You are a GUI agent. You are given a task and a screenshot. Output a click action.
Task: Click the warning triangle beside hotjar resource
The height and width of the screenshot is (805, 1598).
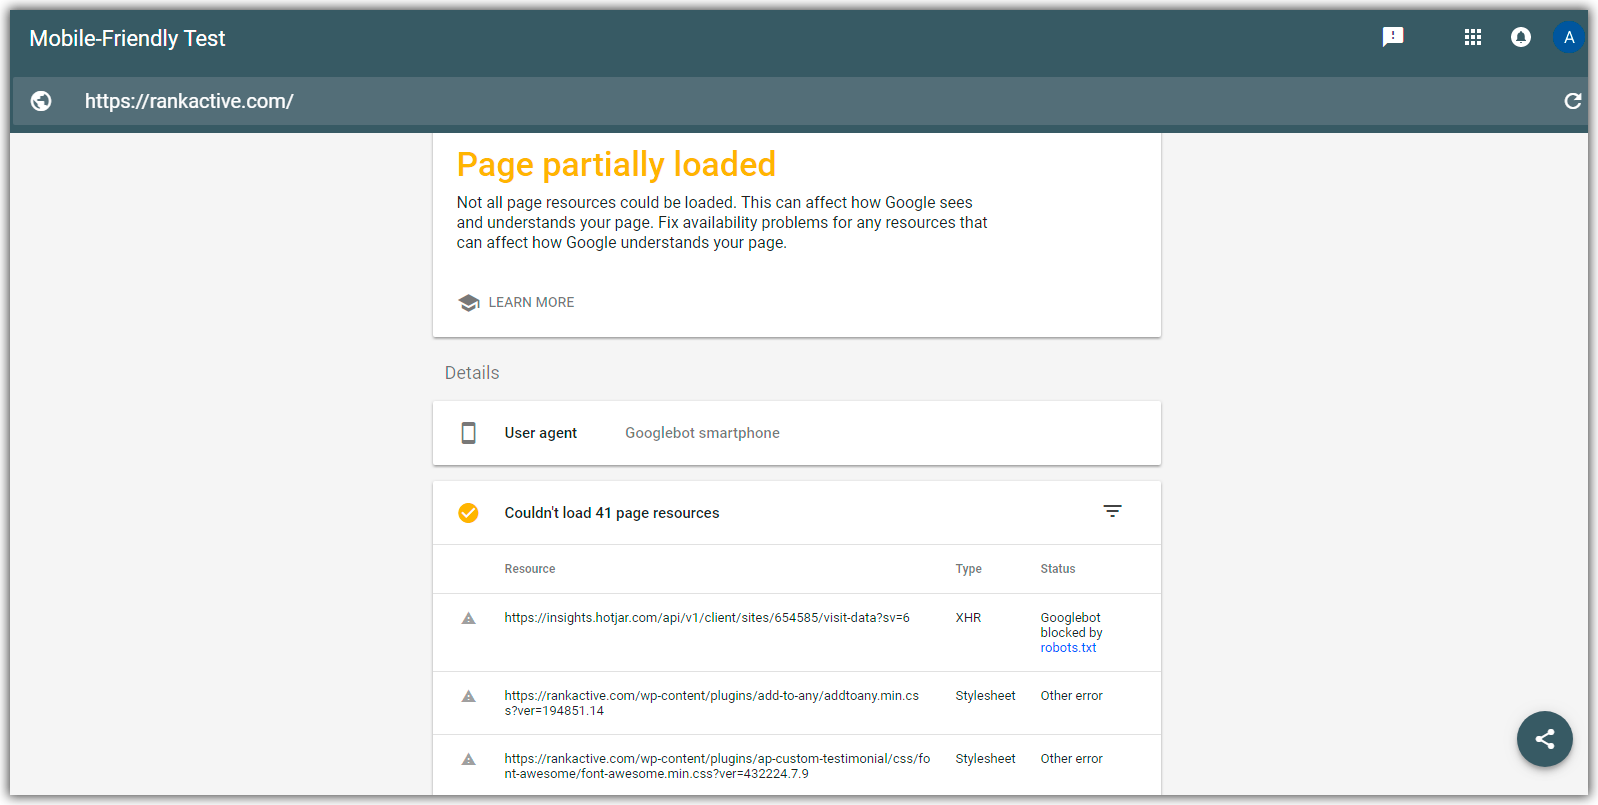point(468,618)
